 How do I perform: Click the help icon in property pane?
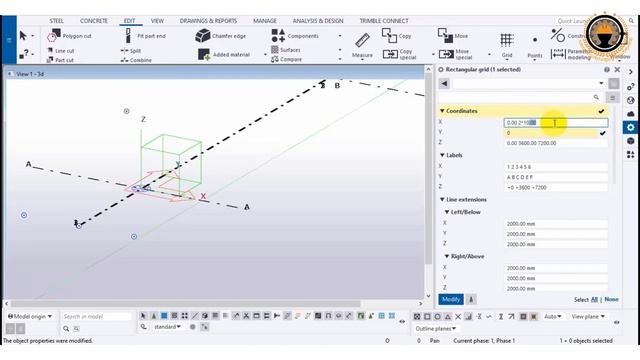pos(607,70)
